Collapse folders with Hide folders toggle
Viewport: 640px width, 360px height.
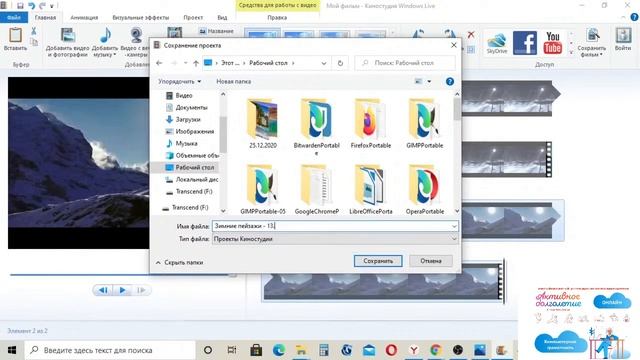179,262
